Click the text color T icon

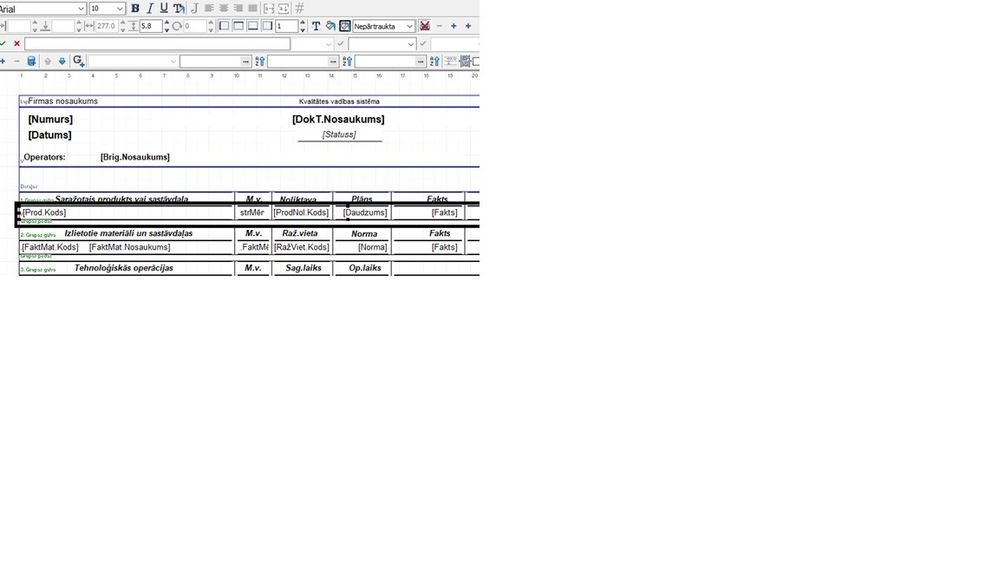(x=316, y=26)
